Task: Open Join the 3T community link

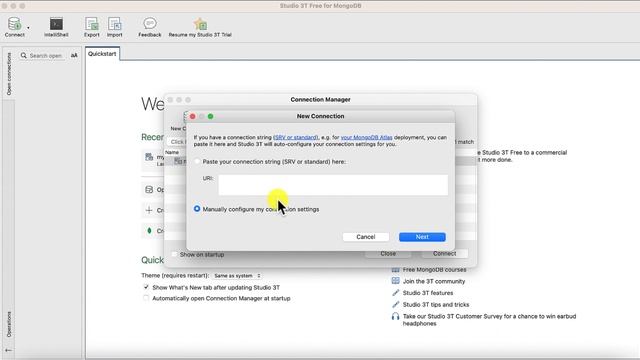Action: tap(434, 281)
